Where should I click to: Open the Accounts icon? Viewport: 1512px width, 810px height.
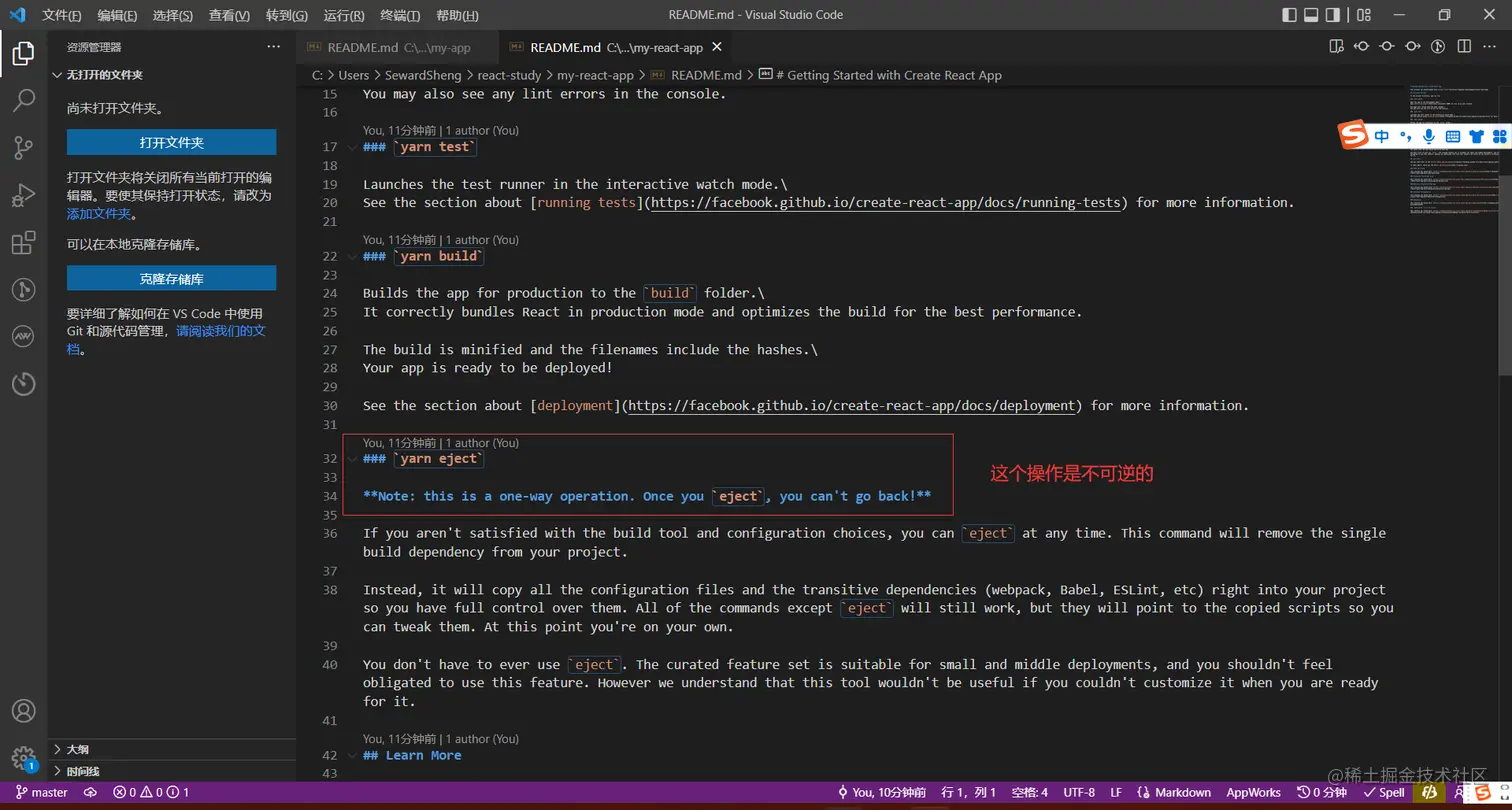pos(23,711)
